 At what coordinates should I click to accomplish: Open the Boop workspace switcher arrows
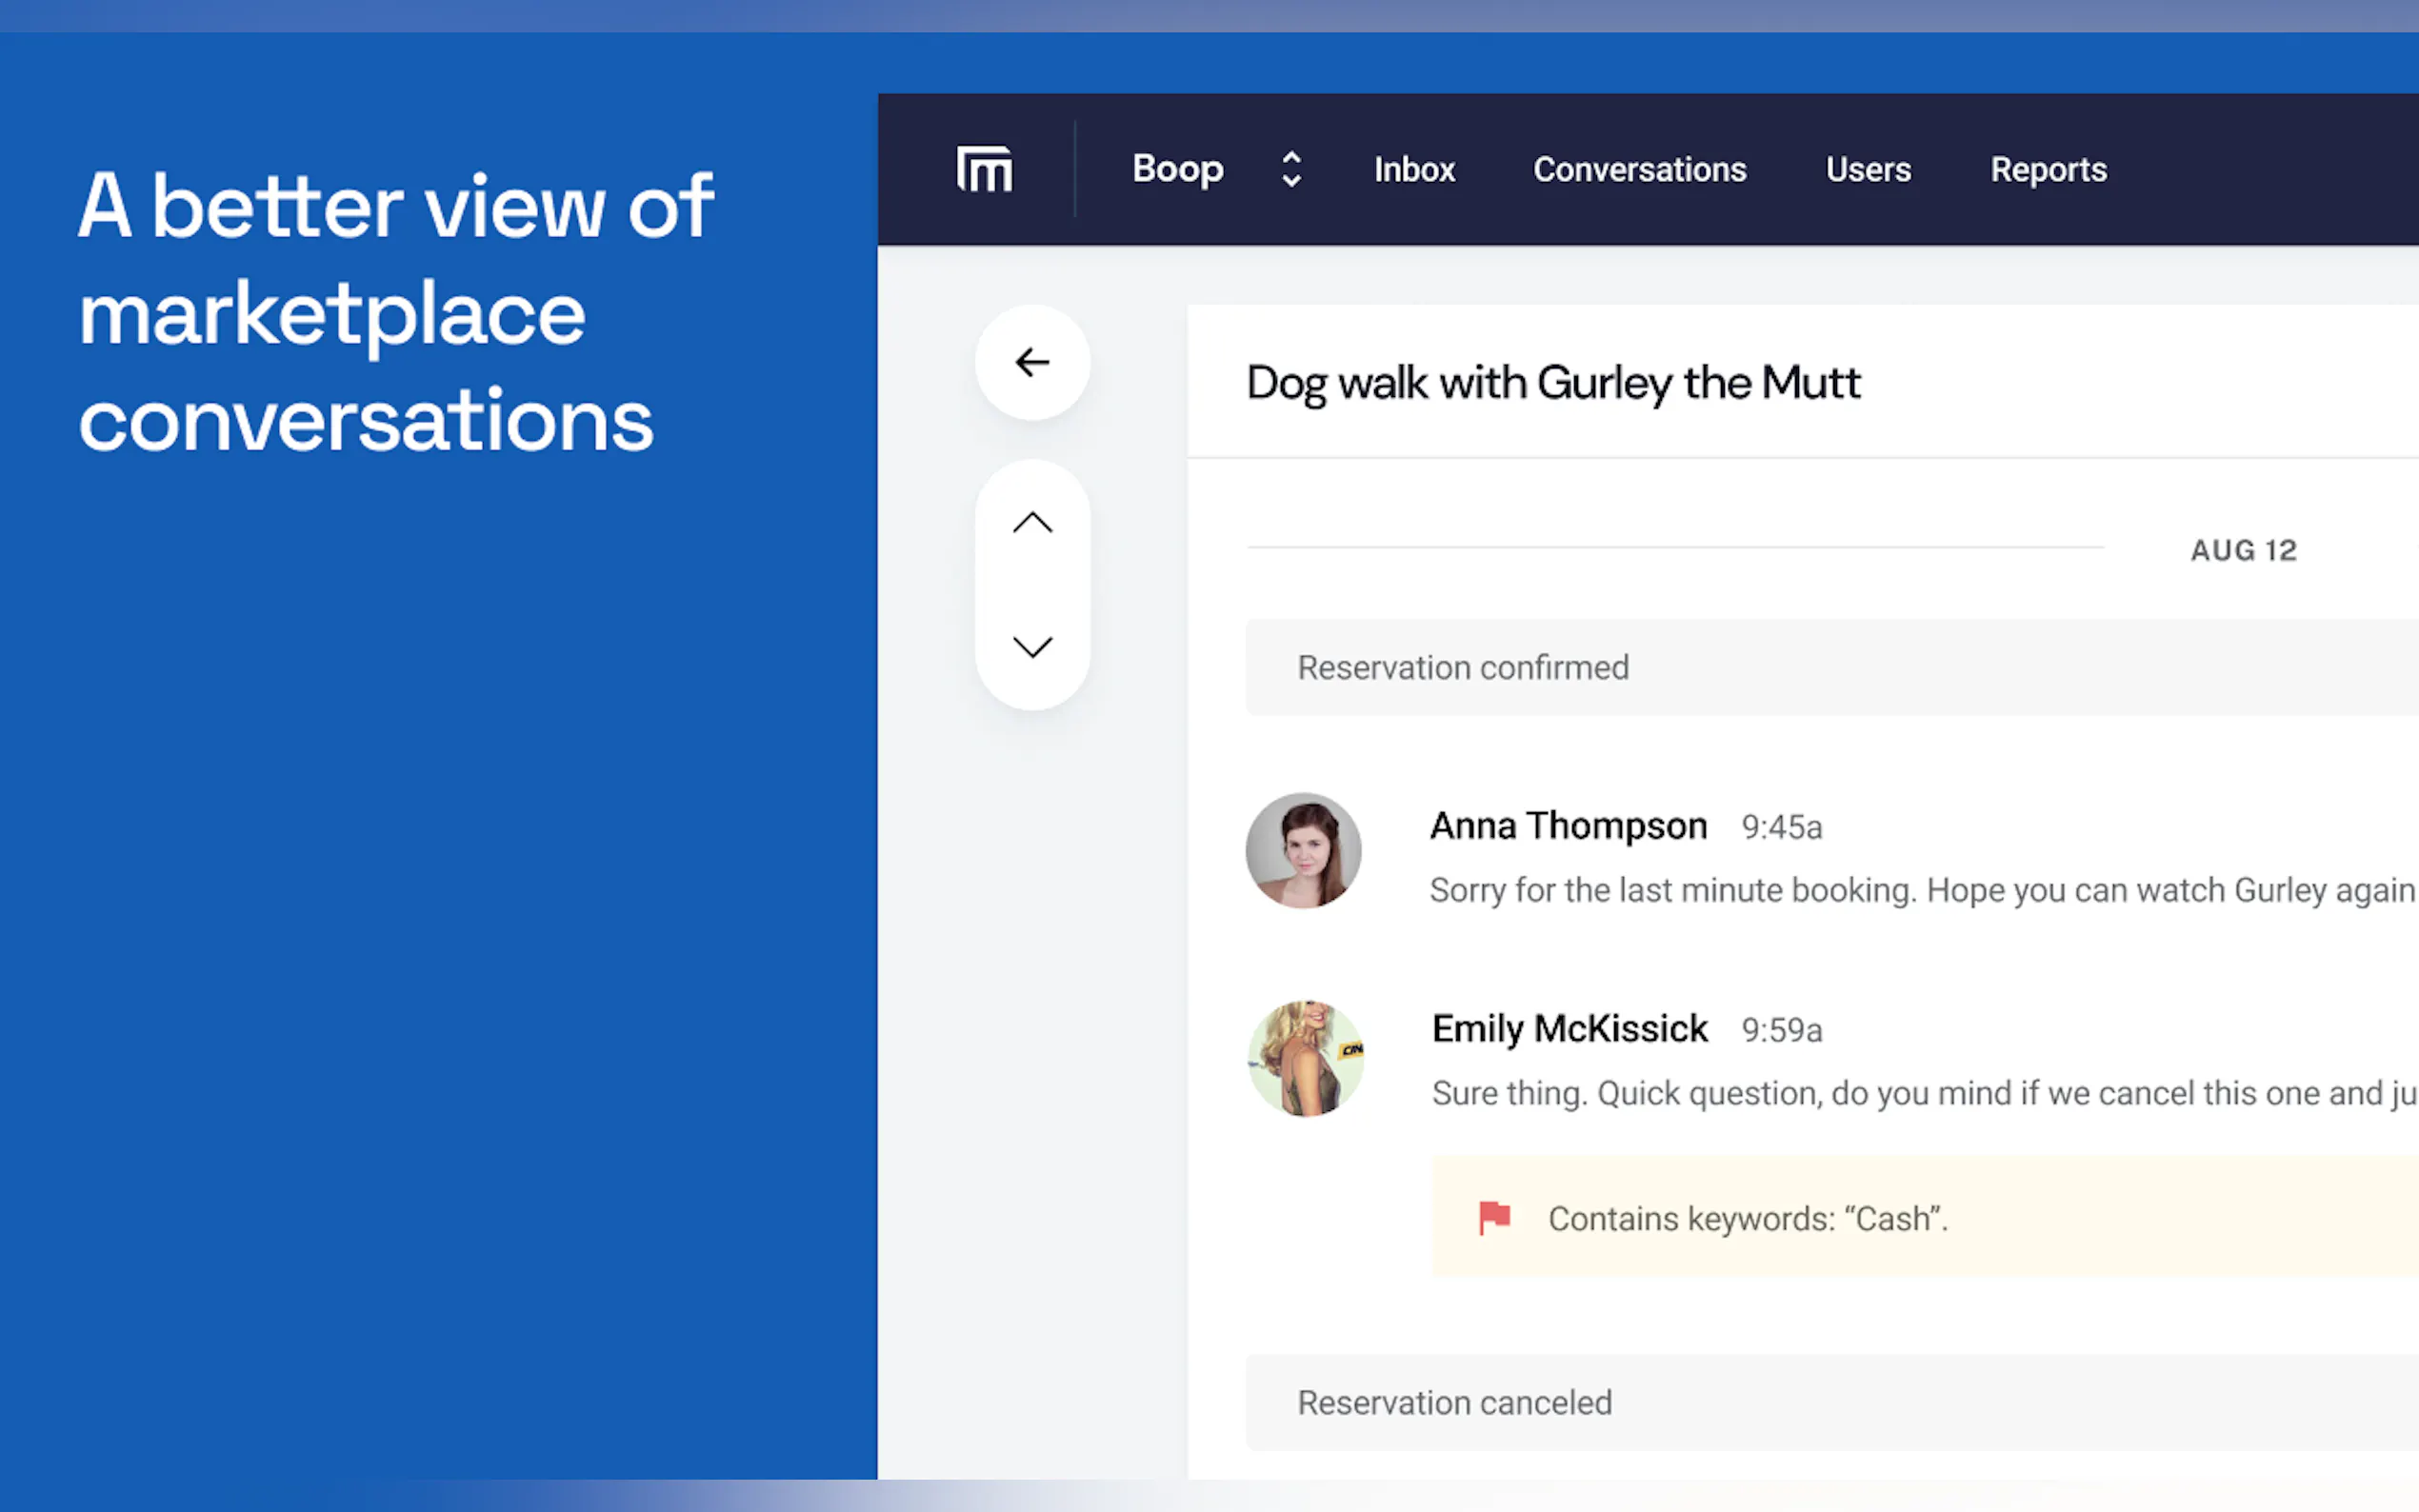(x=1291, y=169)
